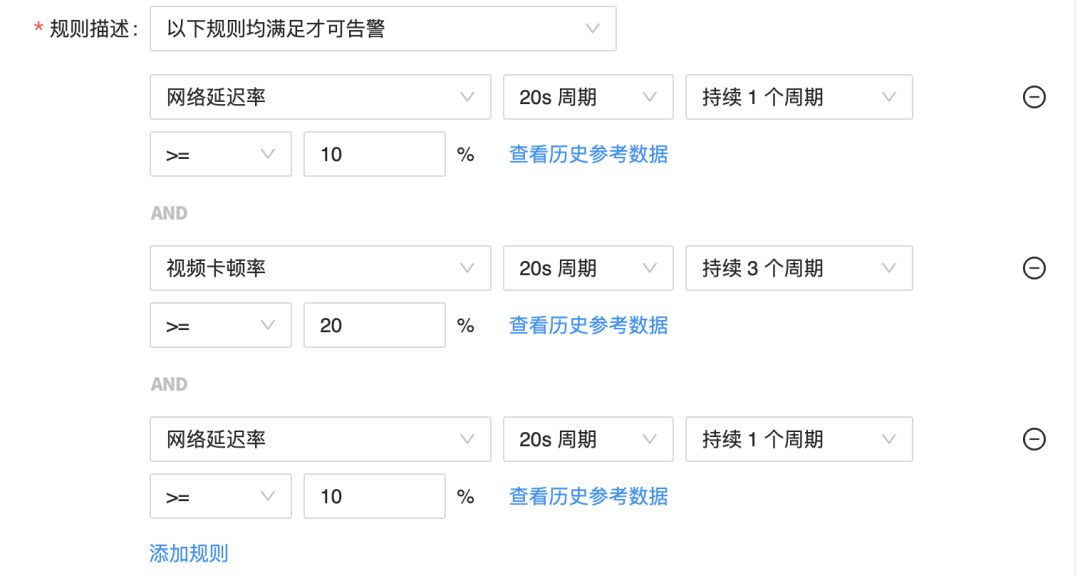Remove the first 网络延迟率 rule with minus icon
The image size is (1080, 576).
pos(1034,97)
